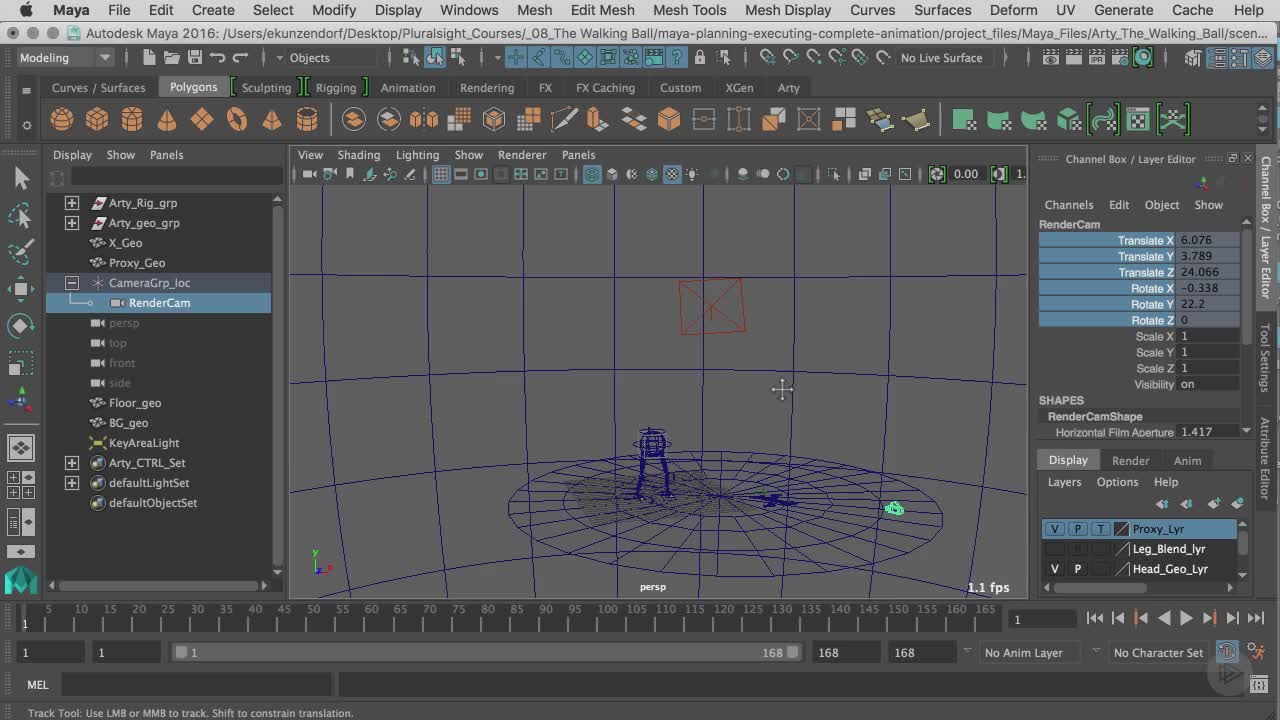Toggle visibility box of Leg_Blend_lyr
This screenshot has width=1280, height=720.
(1054, 549)
